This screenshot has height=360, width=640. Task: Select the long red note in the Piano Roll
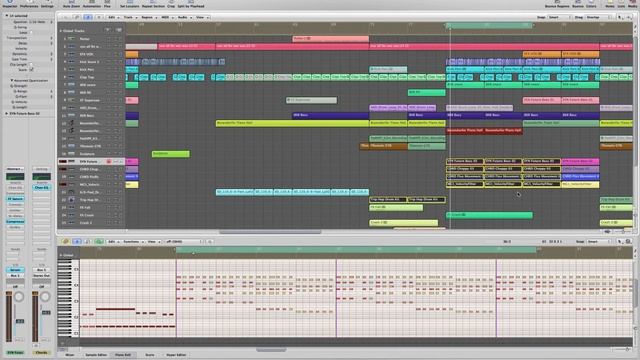click(115, 309)
